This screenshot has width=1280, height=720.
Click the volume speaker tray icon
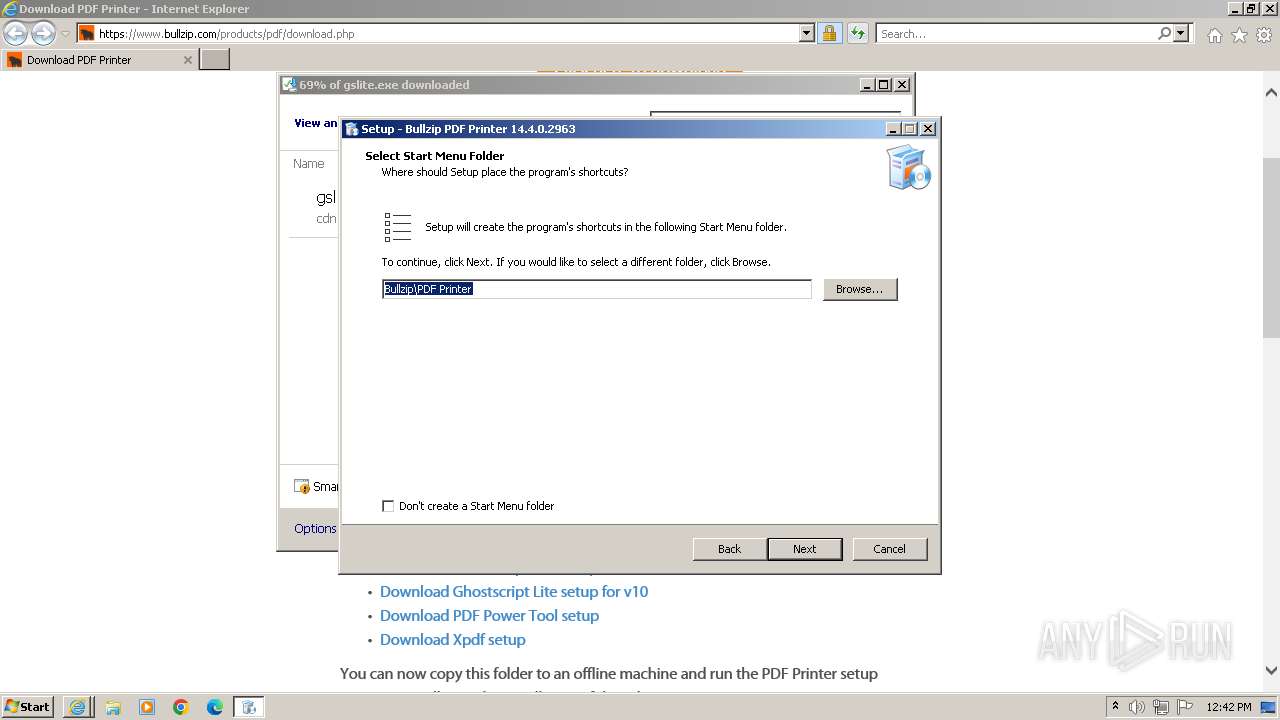(x=1137, y=707)
